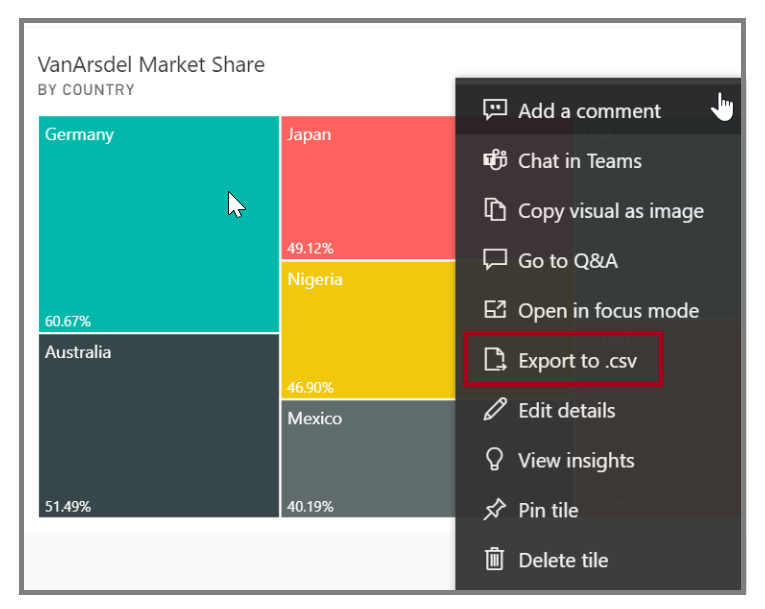Click the Delete tile trash can icon
The image size is (765, 609).
click(x=494, y=559)
